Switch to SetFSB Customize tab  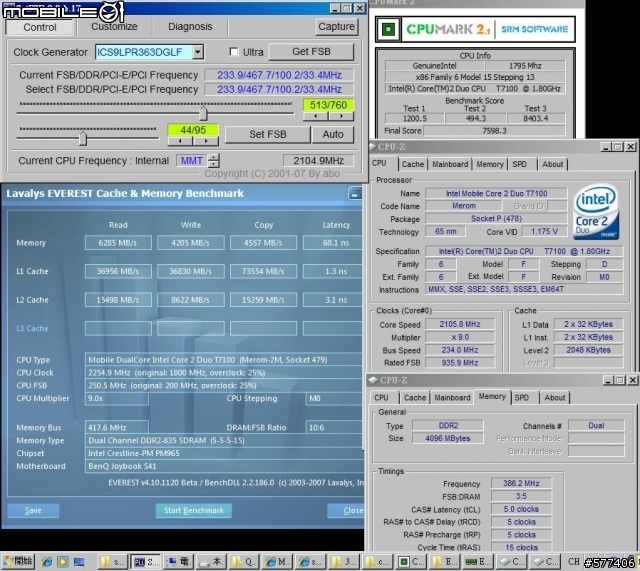click(x=114, y=27)
